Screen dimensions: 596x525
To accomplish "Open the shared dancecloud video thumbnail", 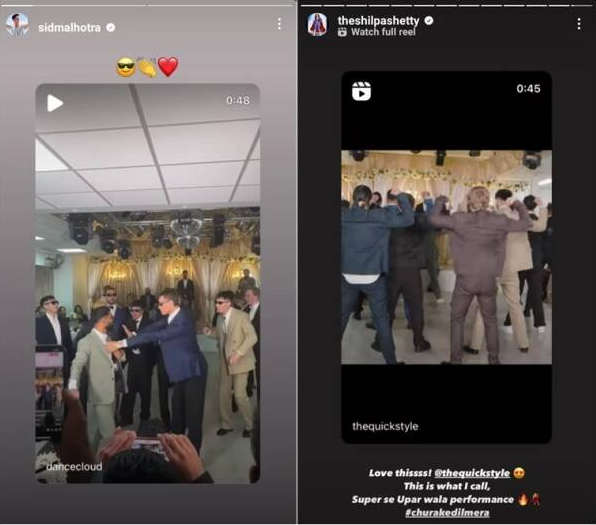I will [148, 284].
